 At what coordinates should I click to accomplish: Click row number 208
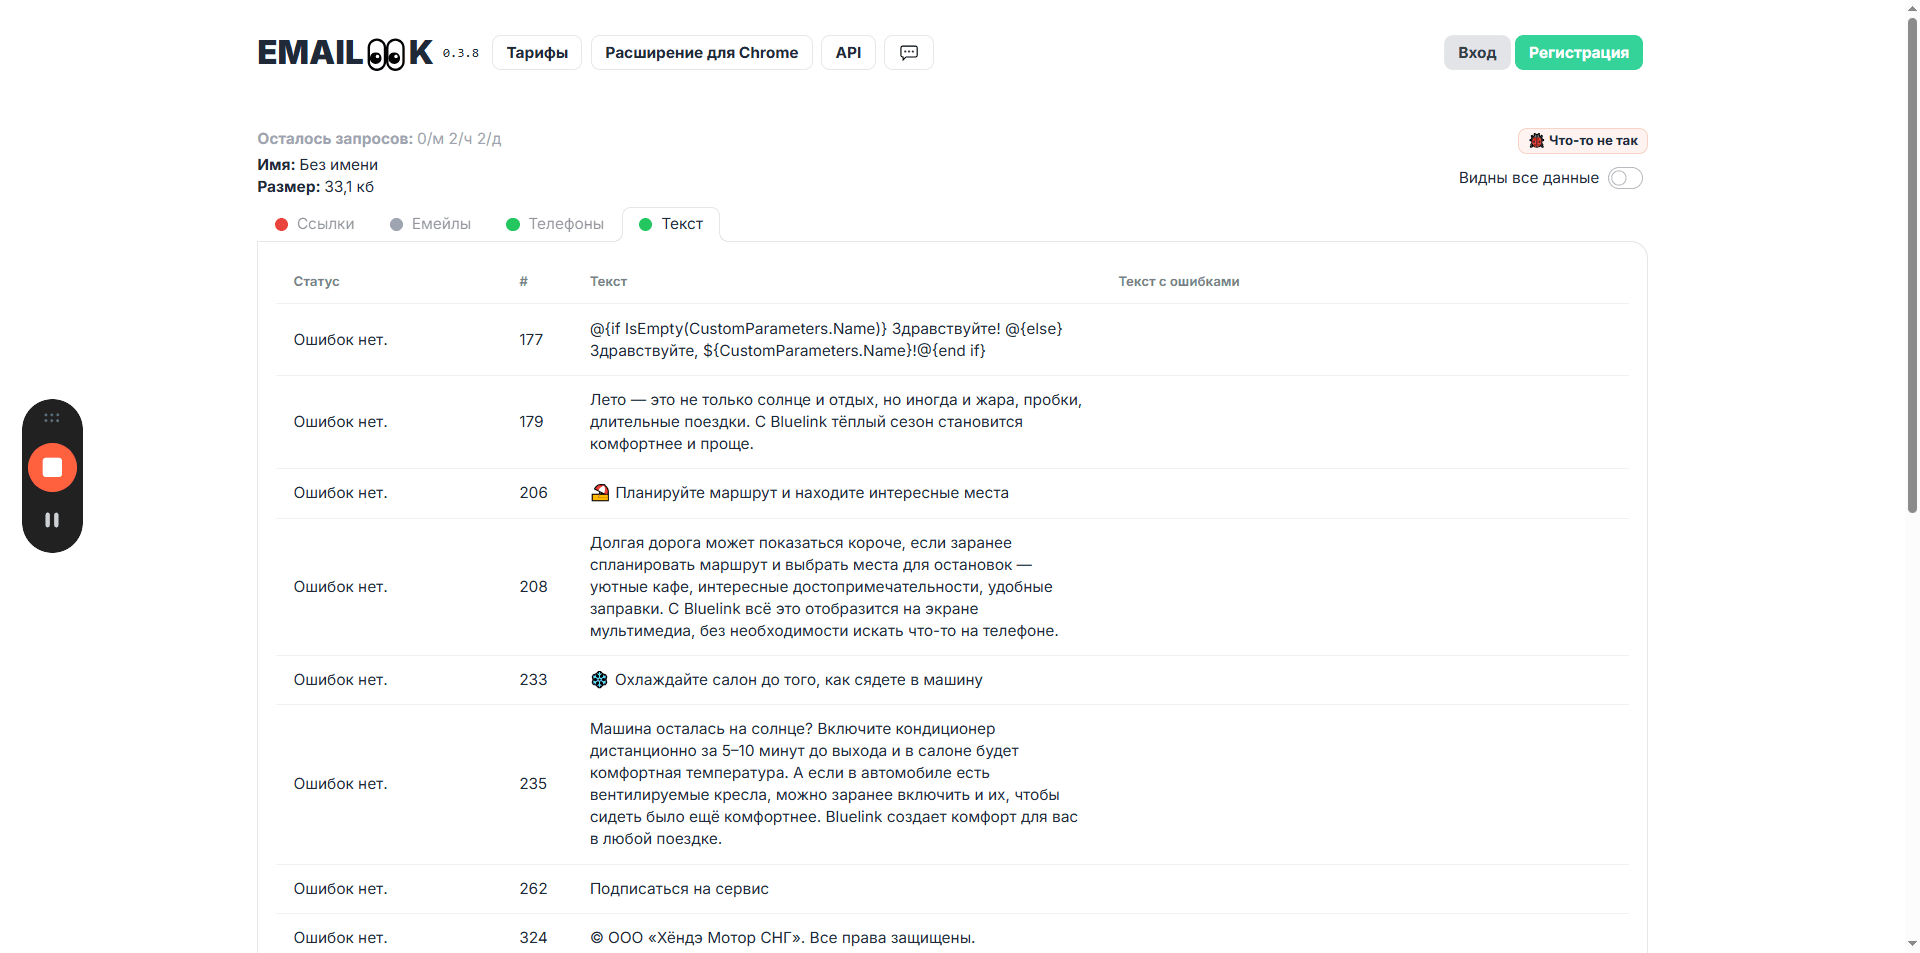533,587
